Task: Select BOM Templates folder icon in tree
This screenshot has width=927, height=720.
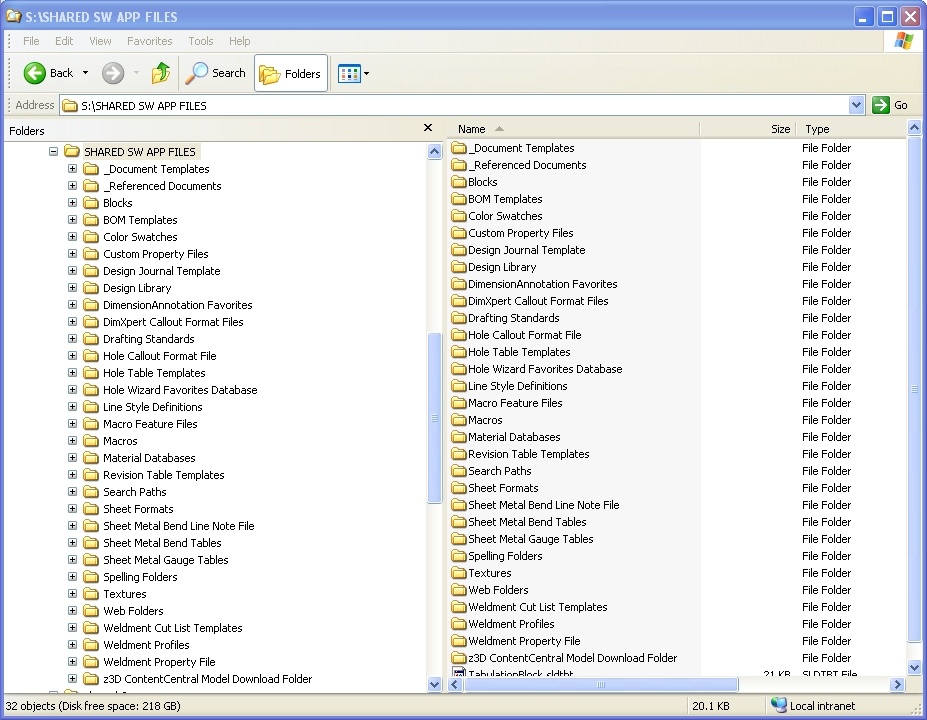Action: 90,220
